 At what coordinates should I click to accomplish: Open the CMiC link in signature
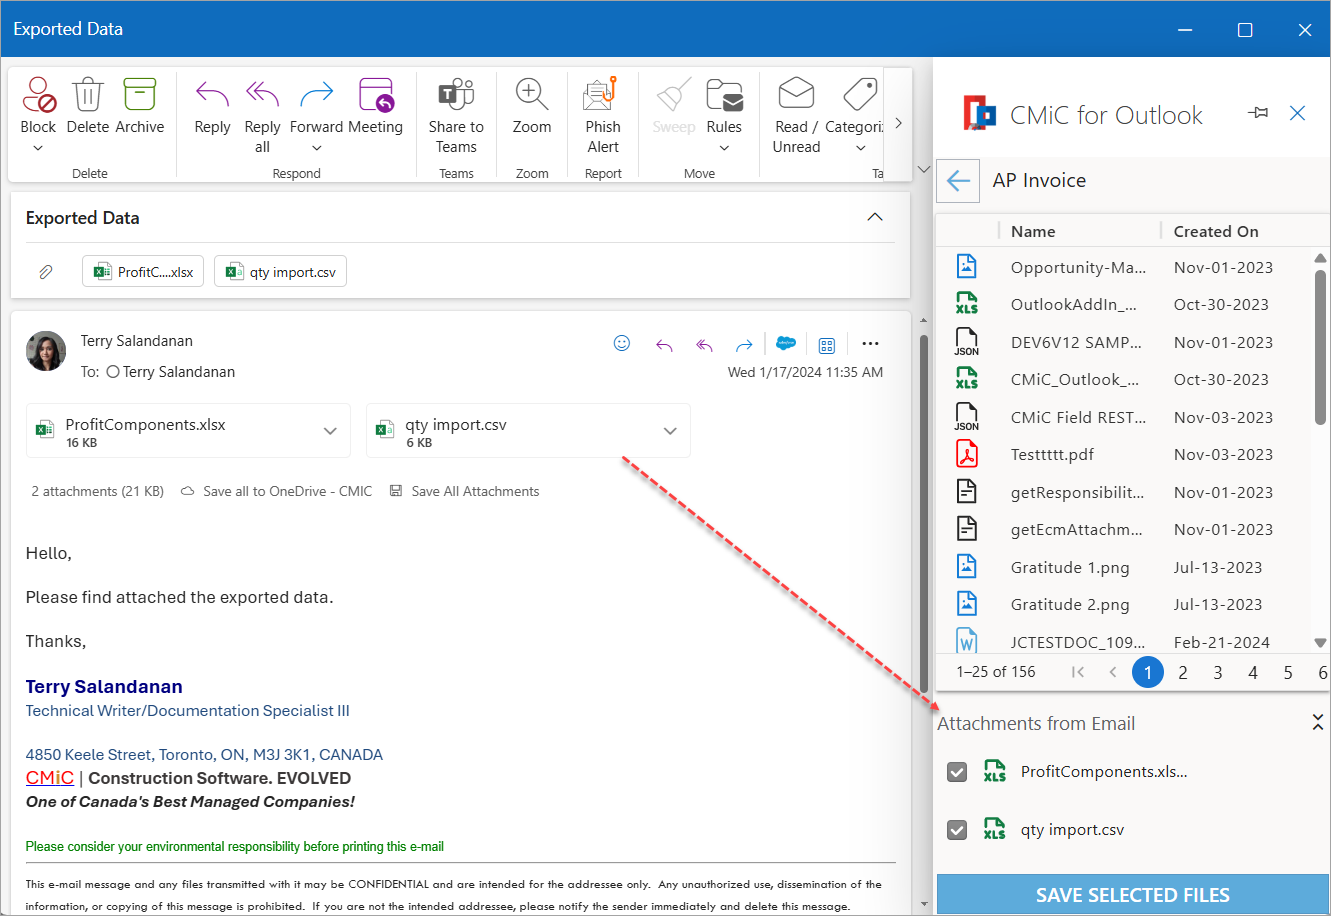pos(50,778)
